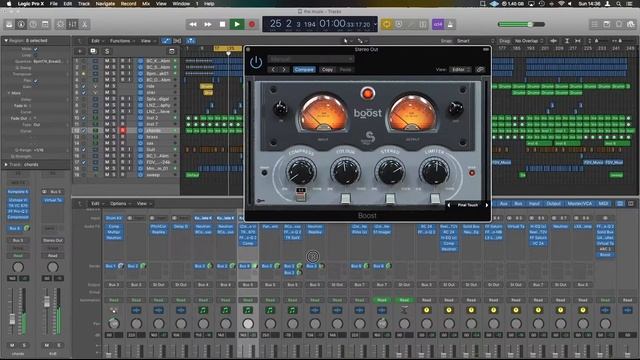The width and height of the screenshot is (640, 360).
Task: Open Spotlight search in menu bar
Action: 619,4
